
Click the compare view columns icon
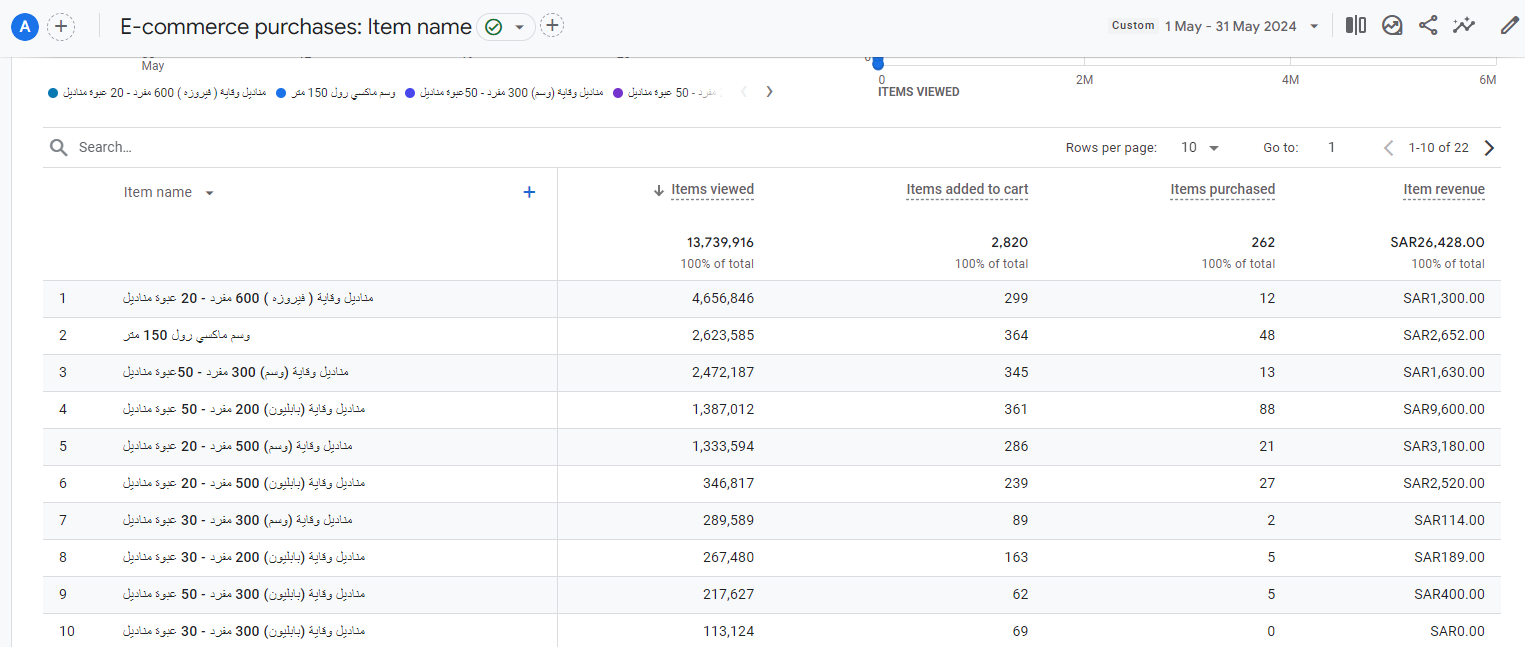pyautogui.click(x=1355, y=26)
